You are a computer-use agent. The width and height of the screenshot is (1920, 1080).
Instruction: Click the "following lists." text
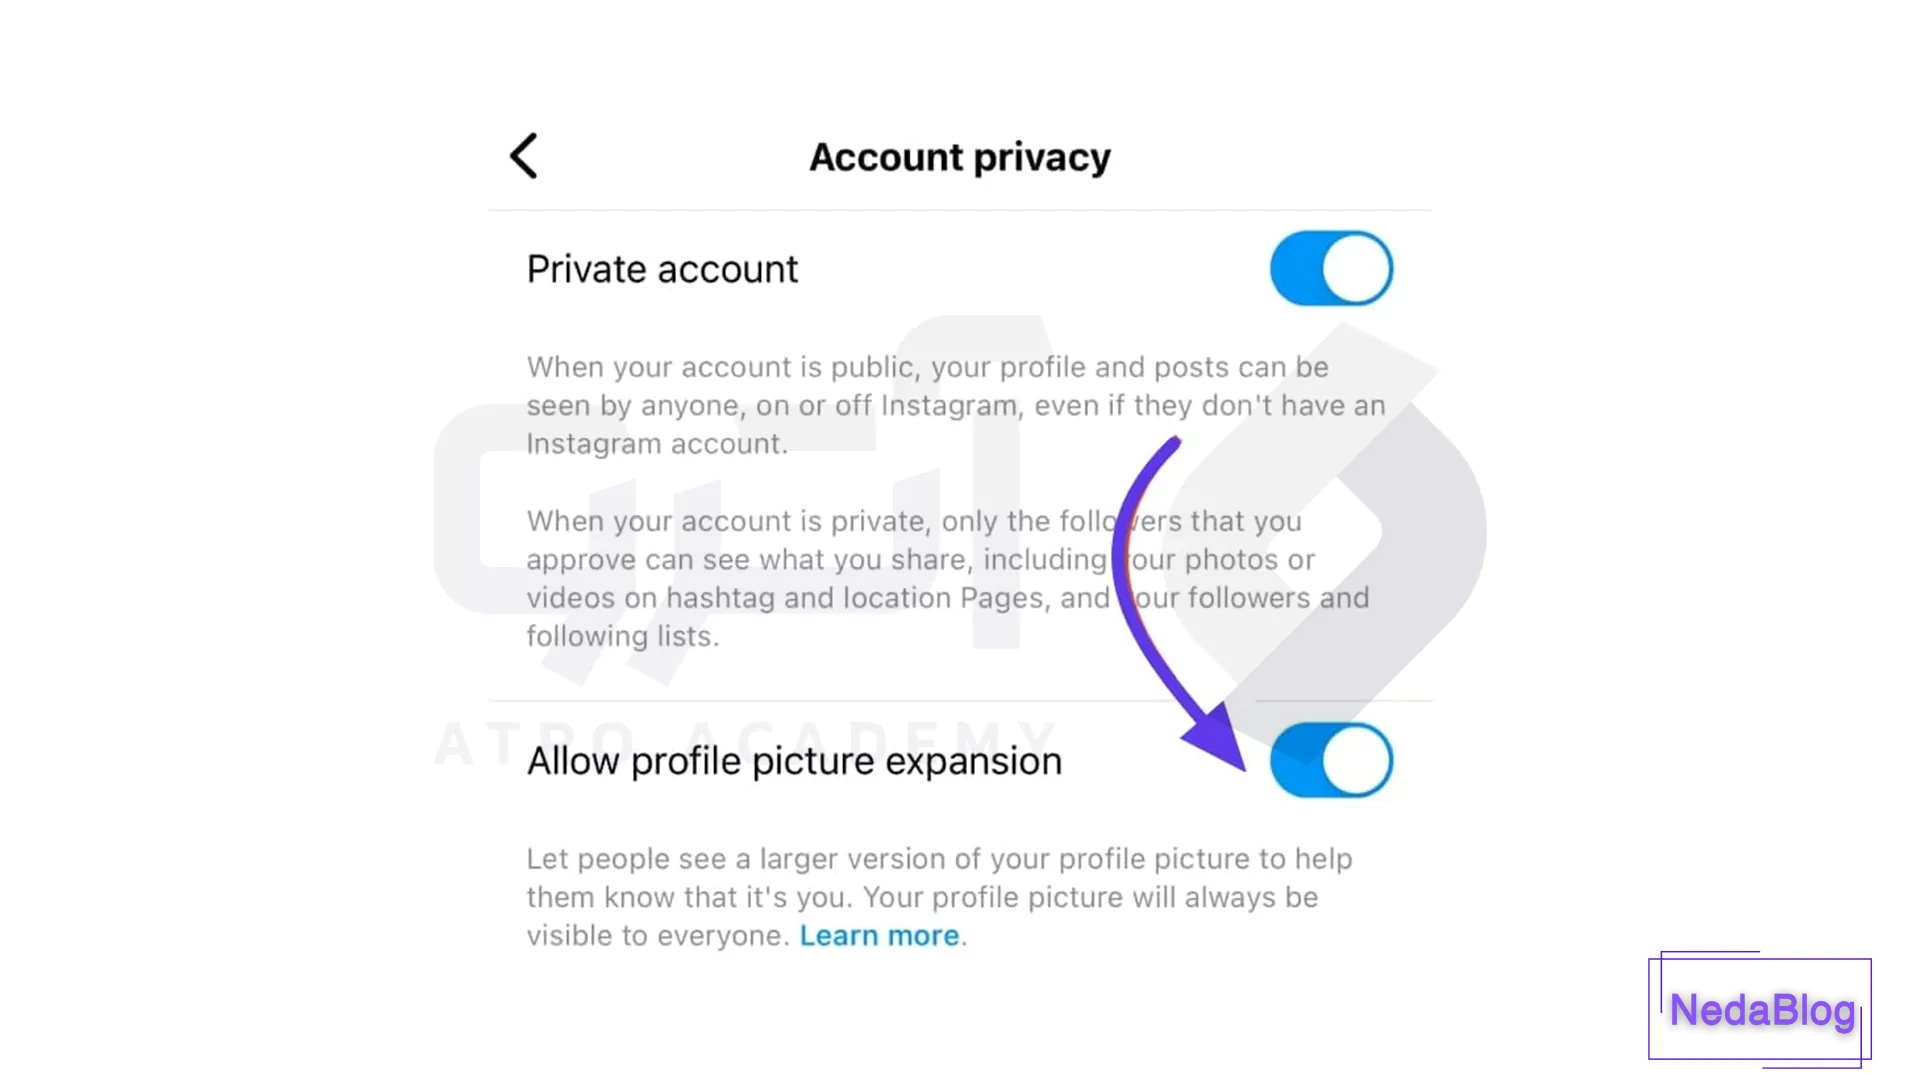622,637
